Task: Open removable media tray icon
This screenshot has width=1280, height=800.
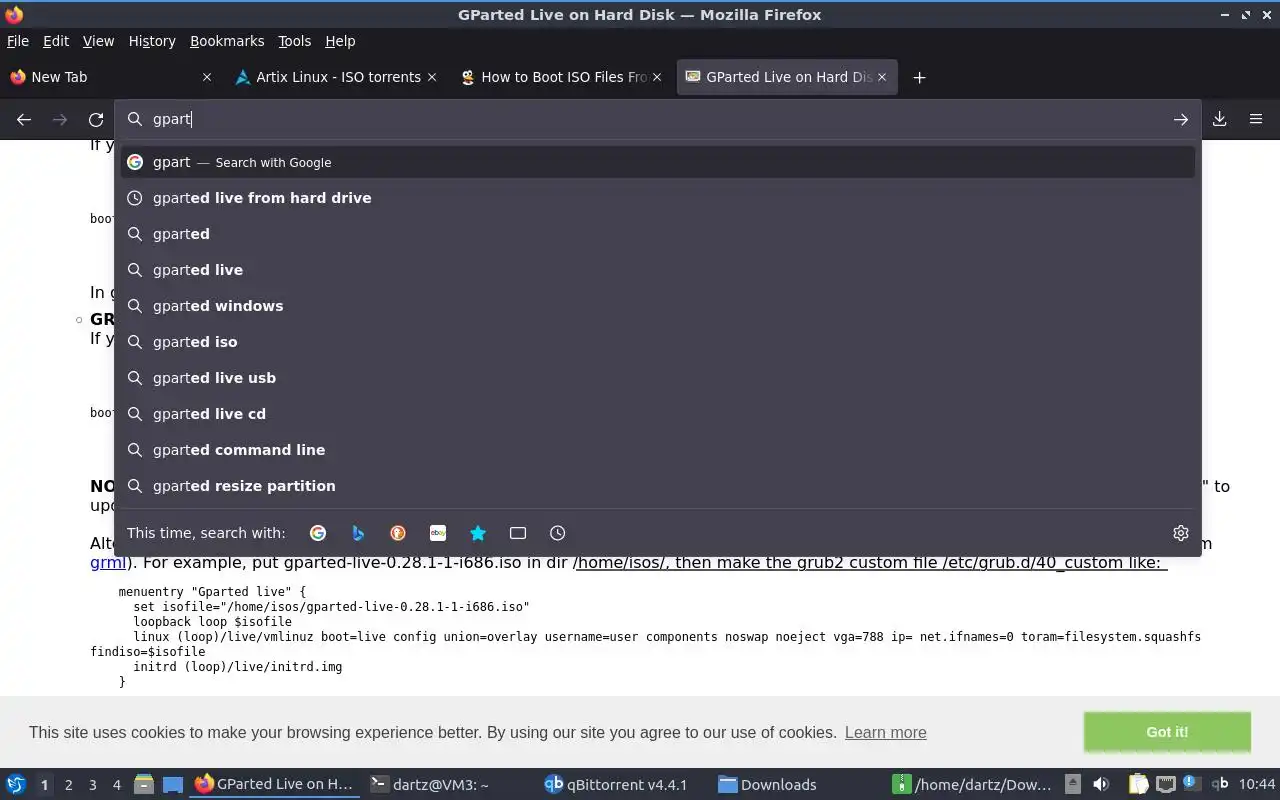Action: pyautogui.click(x=1072, y=784)
